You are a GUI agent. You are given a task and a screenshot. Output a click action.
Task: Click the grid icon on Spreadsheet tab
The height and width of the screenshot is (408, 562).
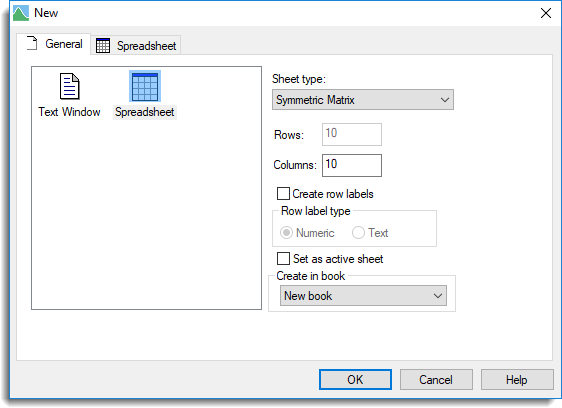tap(103, 46)
